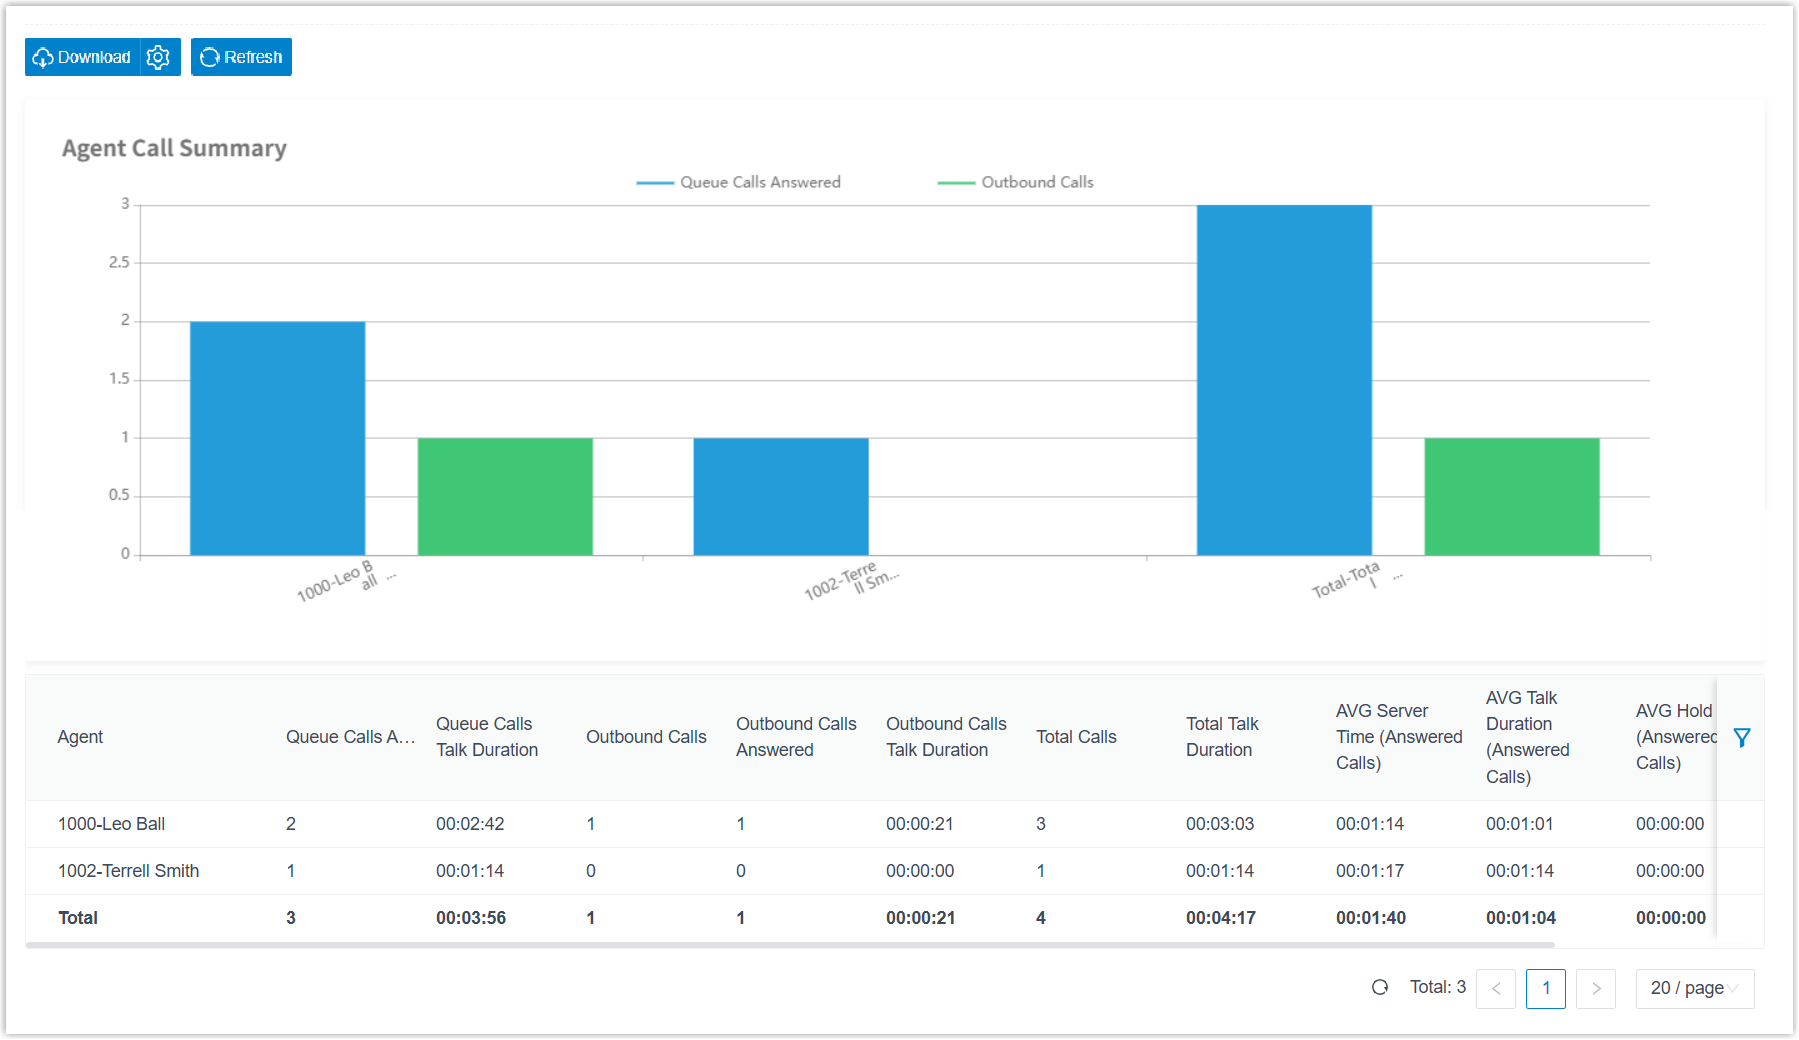Click Total Talk Duration column header
Viewport: 1799px width, 1040px height.
[1222, 737]
